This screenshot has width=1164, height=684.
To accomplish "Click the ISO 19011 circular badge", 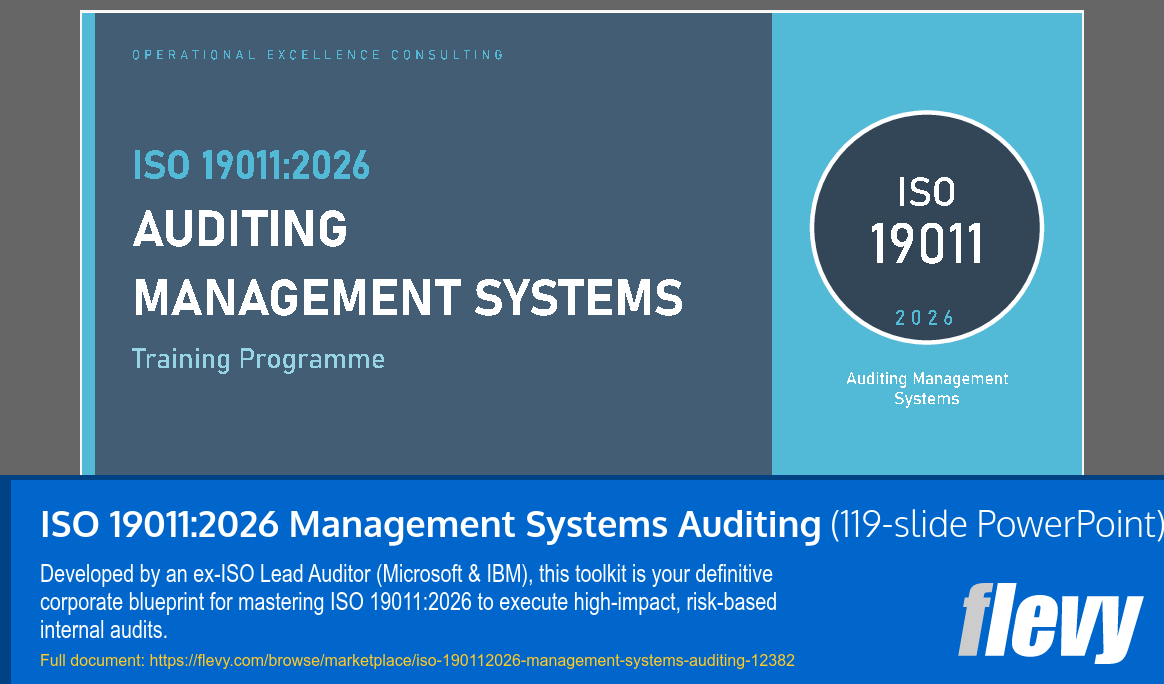I will click(x=926, y=227).
